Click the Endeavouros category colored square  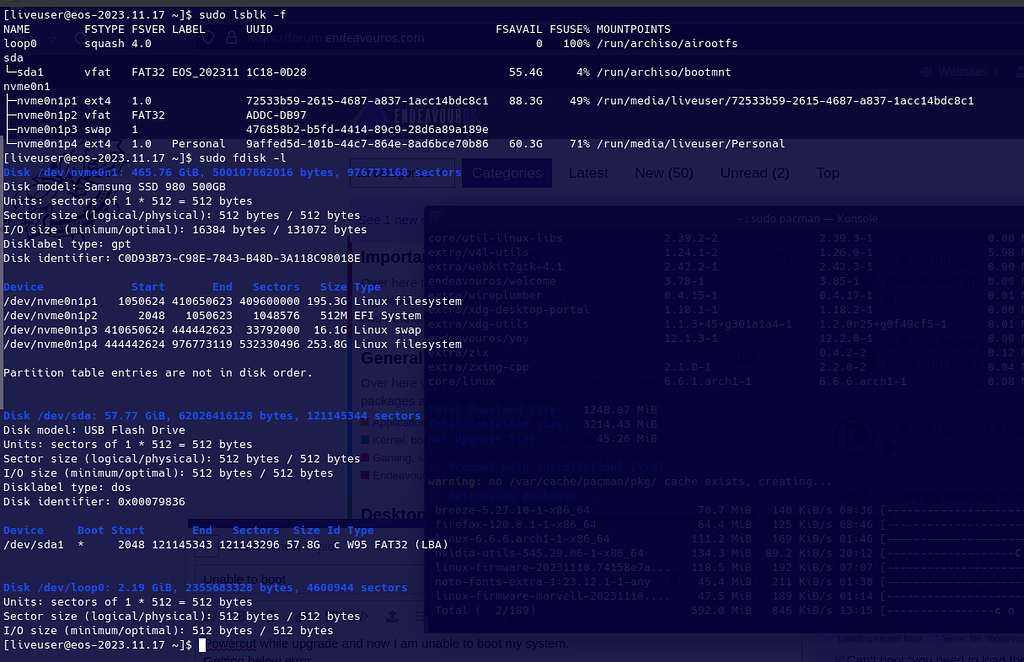tap(363, 476)
